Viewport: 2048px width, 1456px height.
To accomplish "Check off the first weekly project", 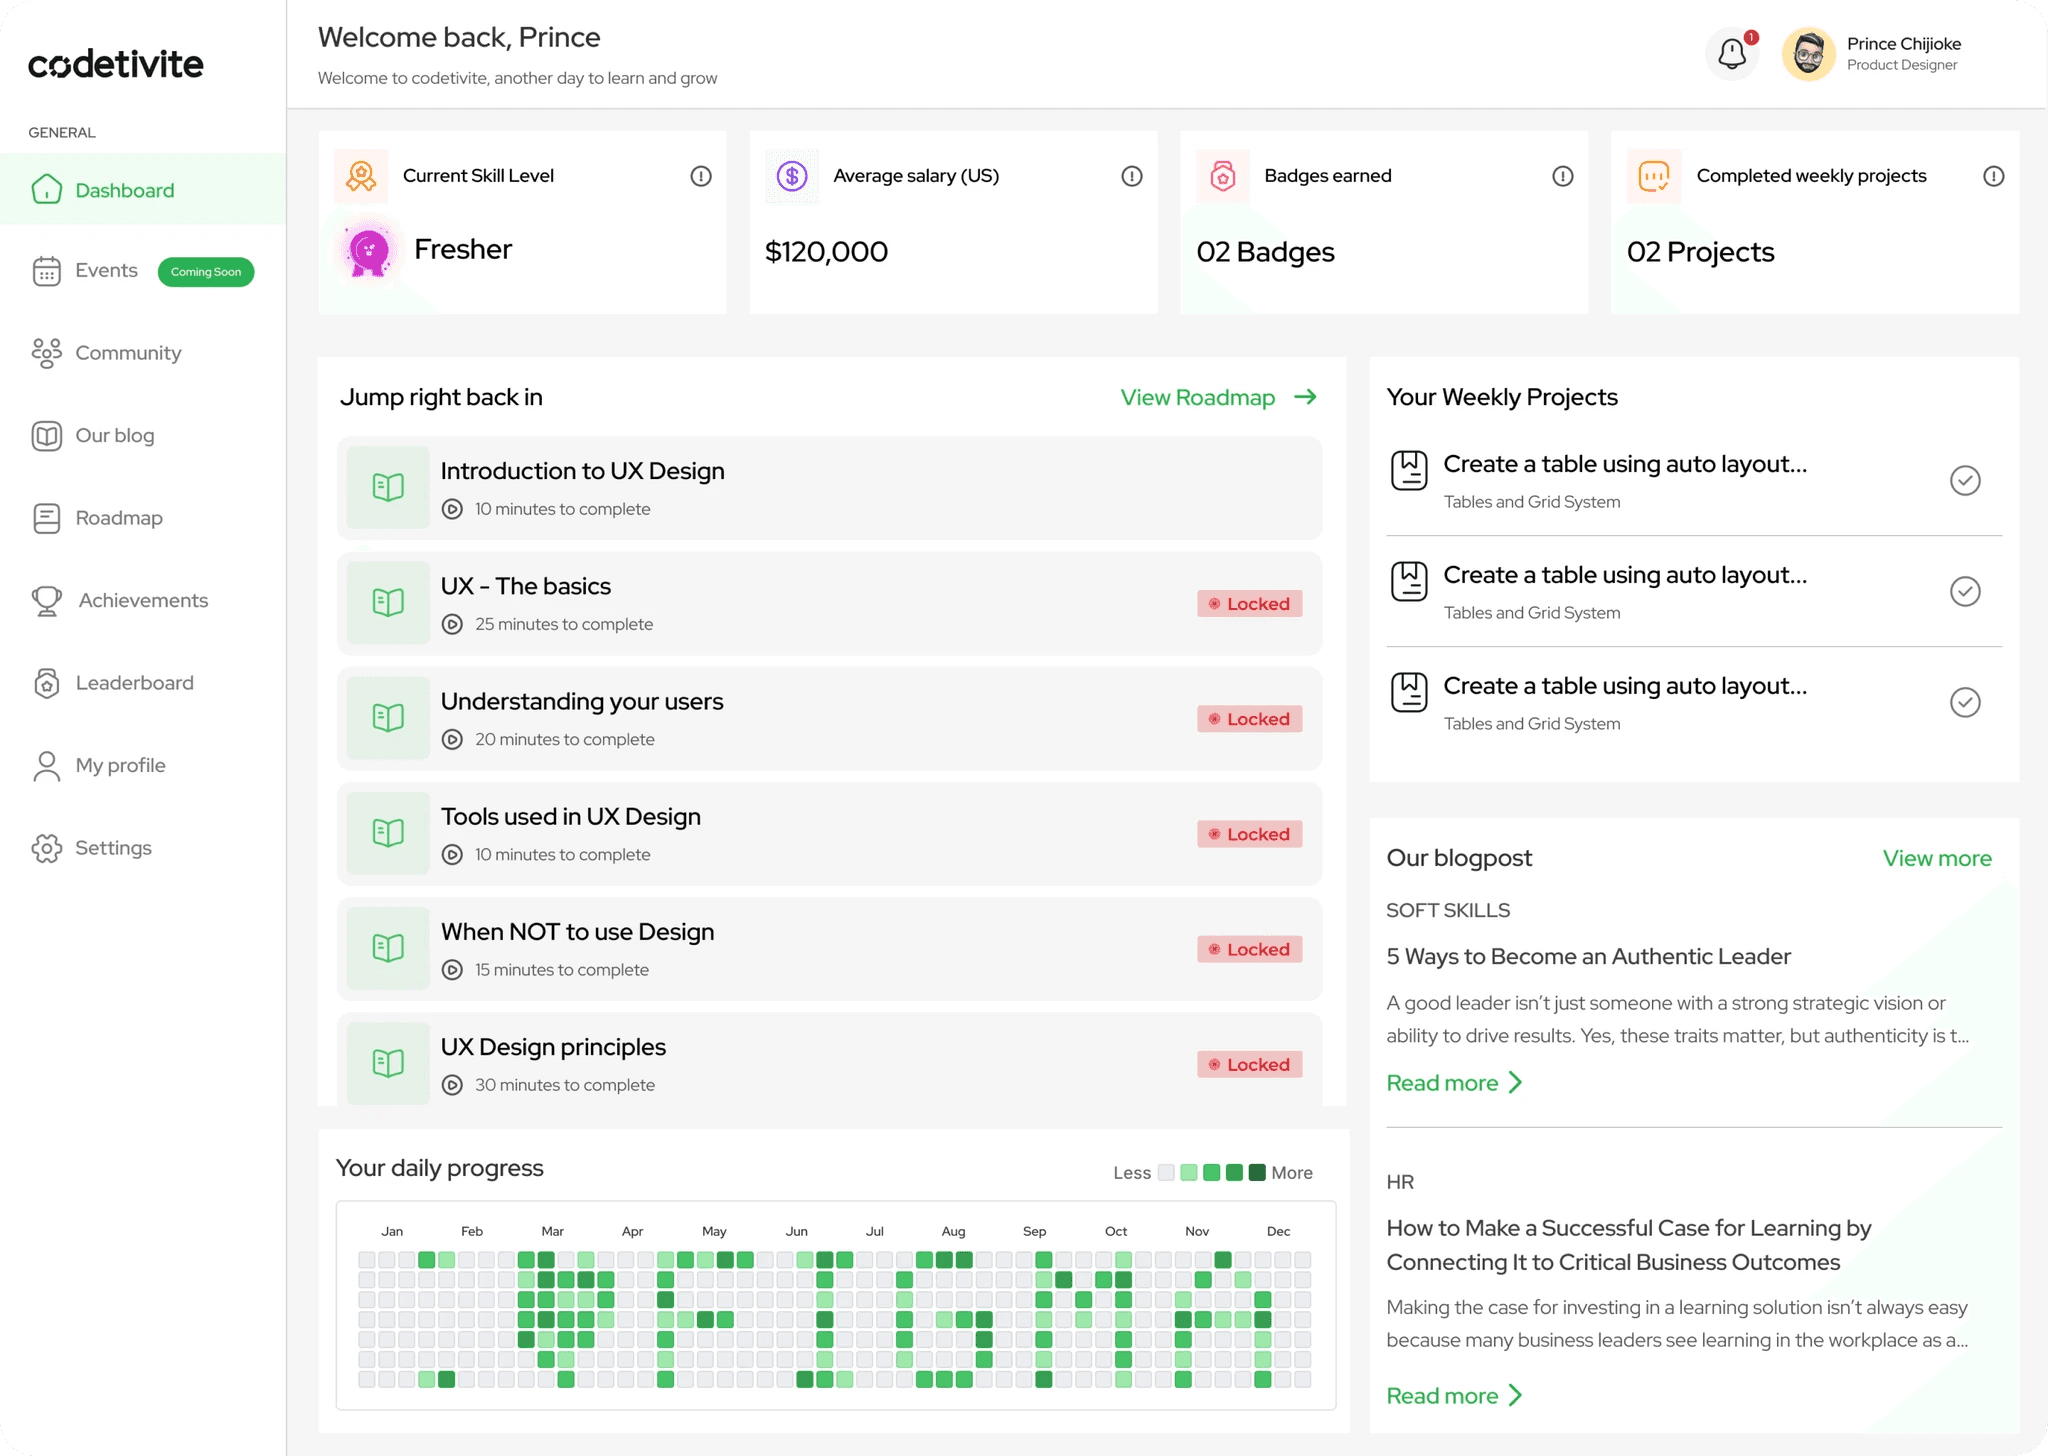I will click(x=1964, y=481).
